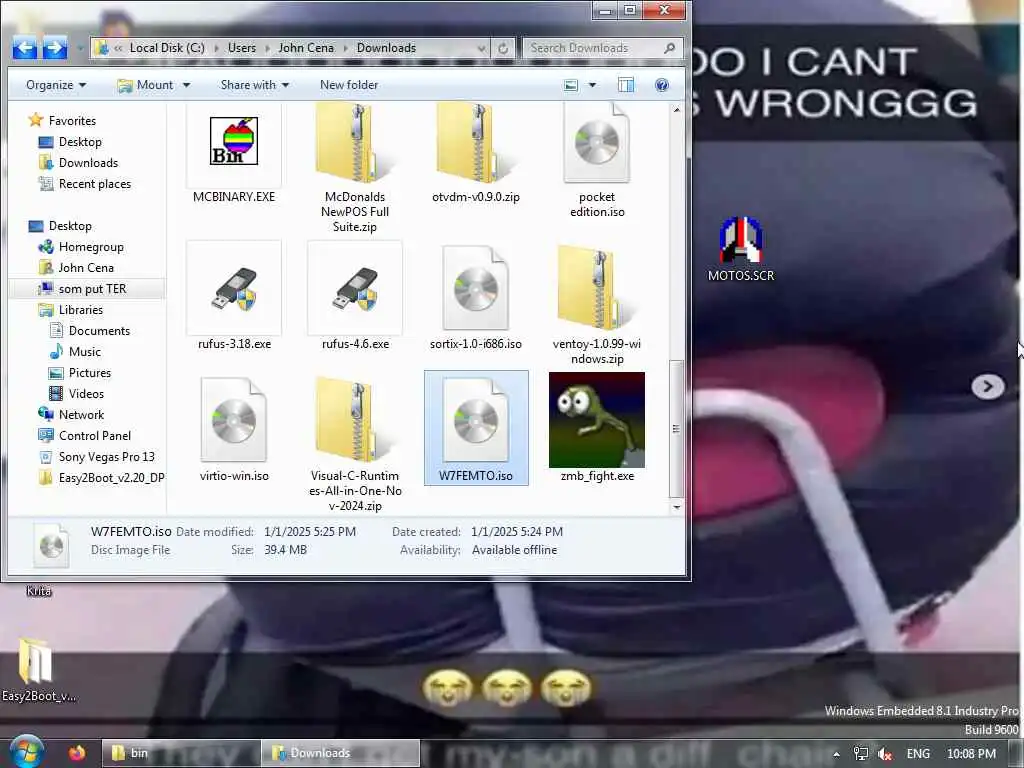Open the Mount dropdown arrow

coord(186,85)
